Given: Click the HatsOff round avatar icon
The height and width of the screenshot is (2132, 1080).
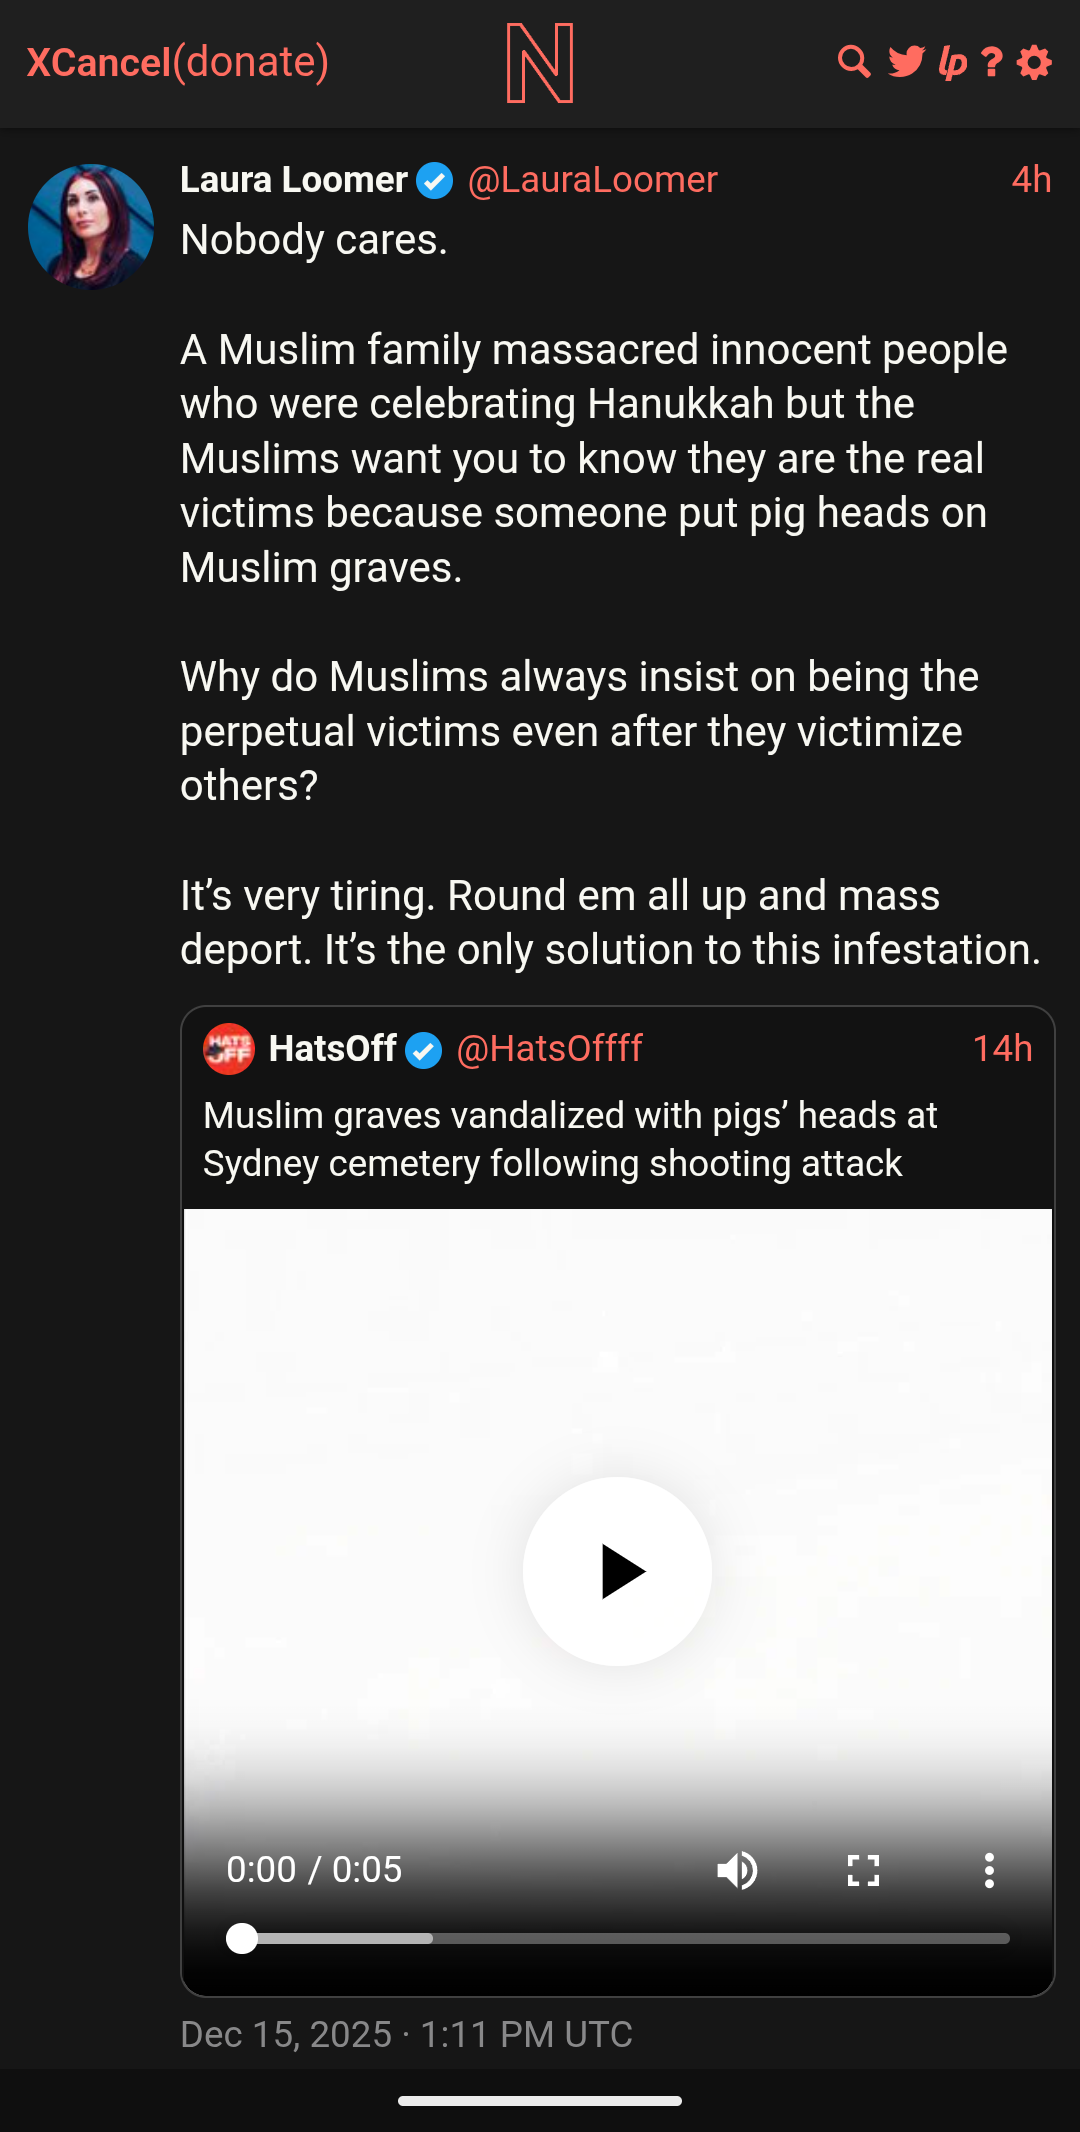Looking at the screenshot, I should coord(229,1049).
